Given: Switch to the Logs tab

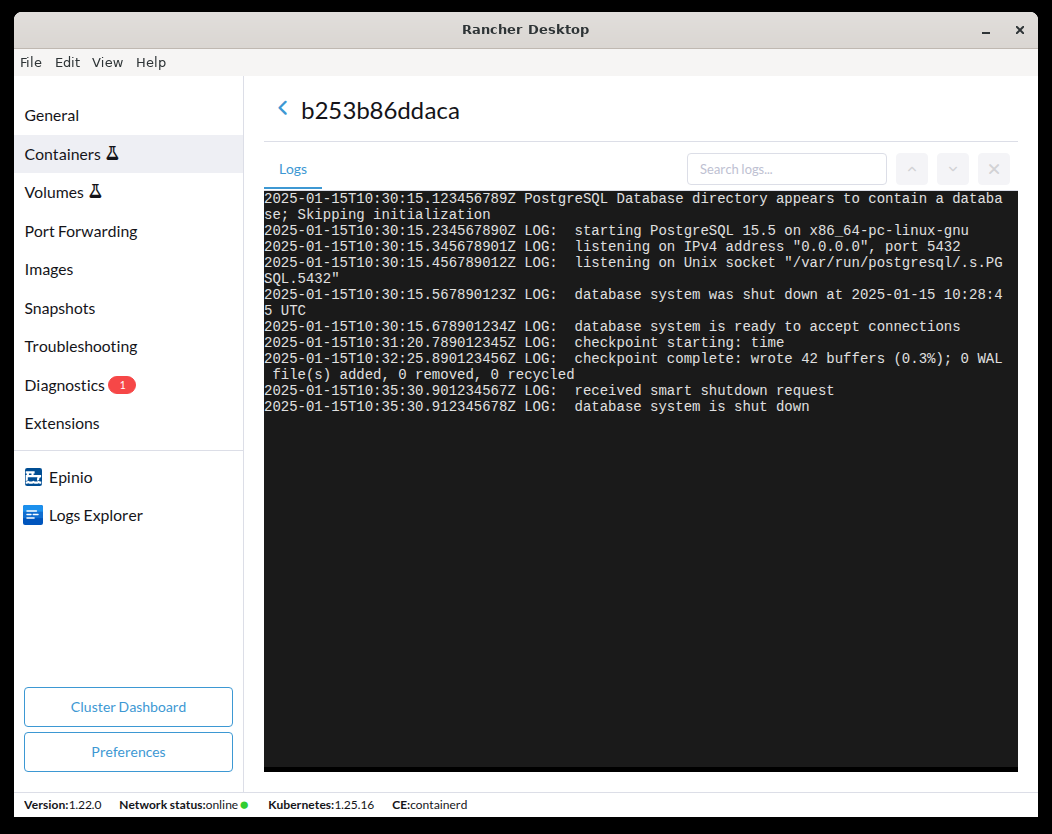Looking at the screenshot, I should coord(292,169).
